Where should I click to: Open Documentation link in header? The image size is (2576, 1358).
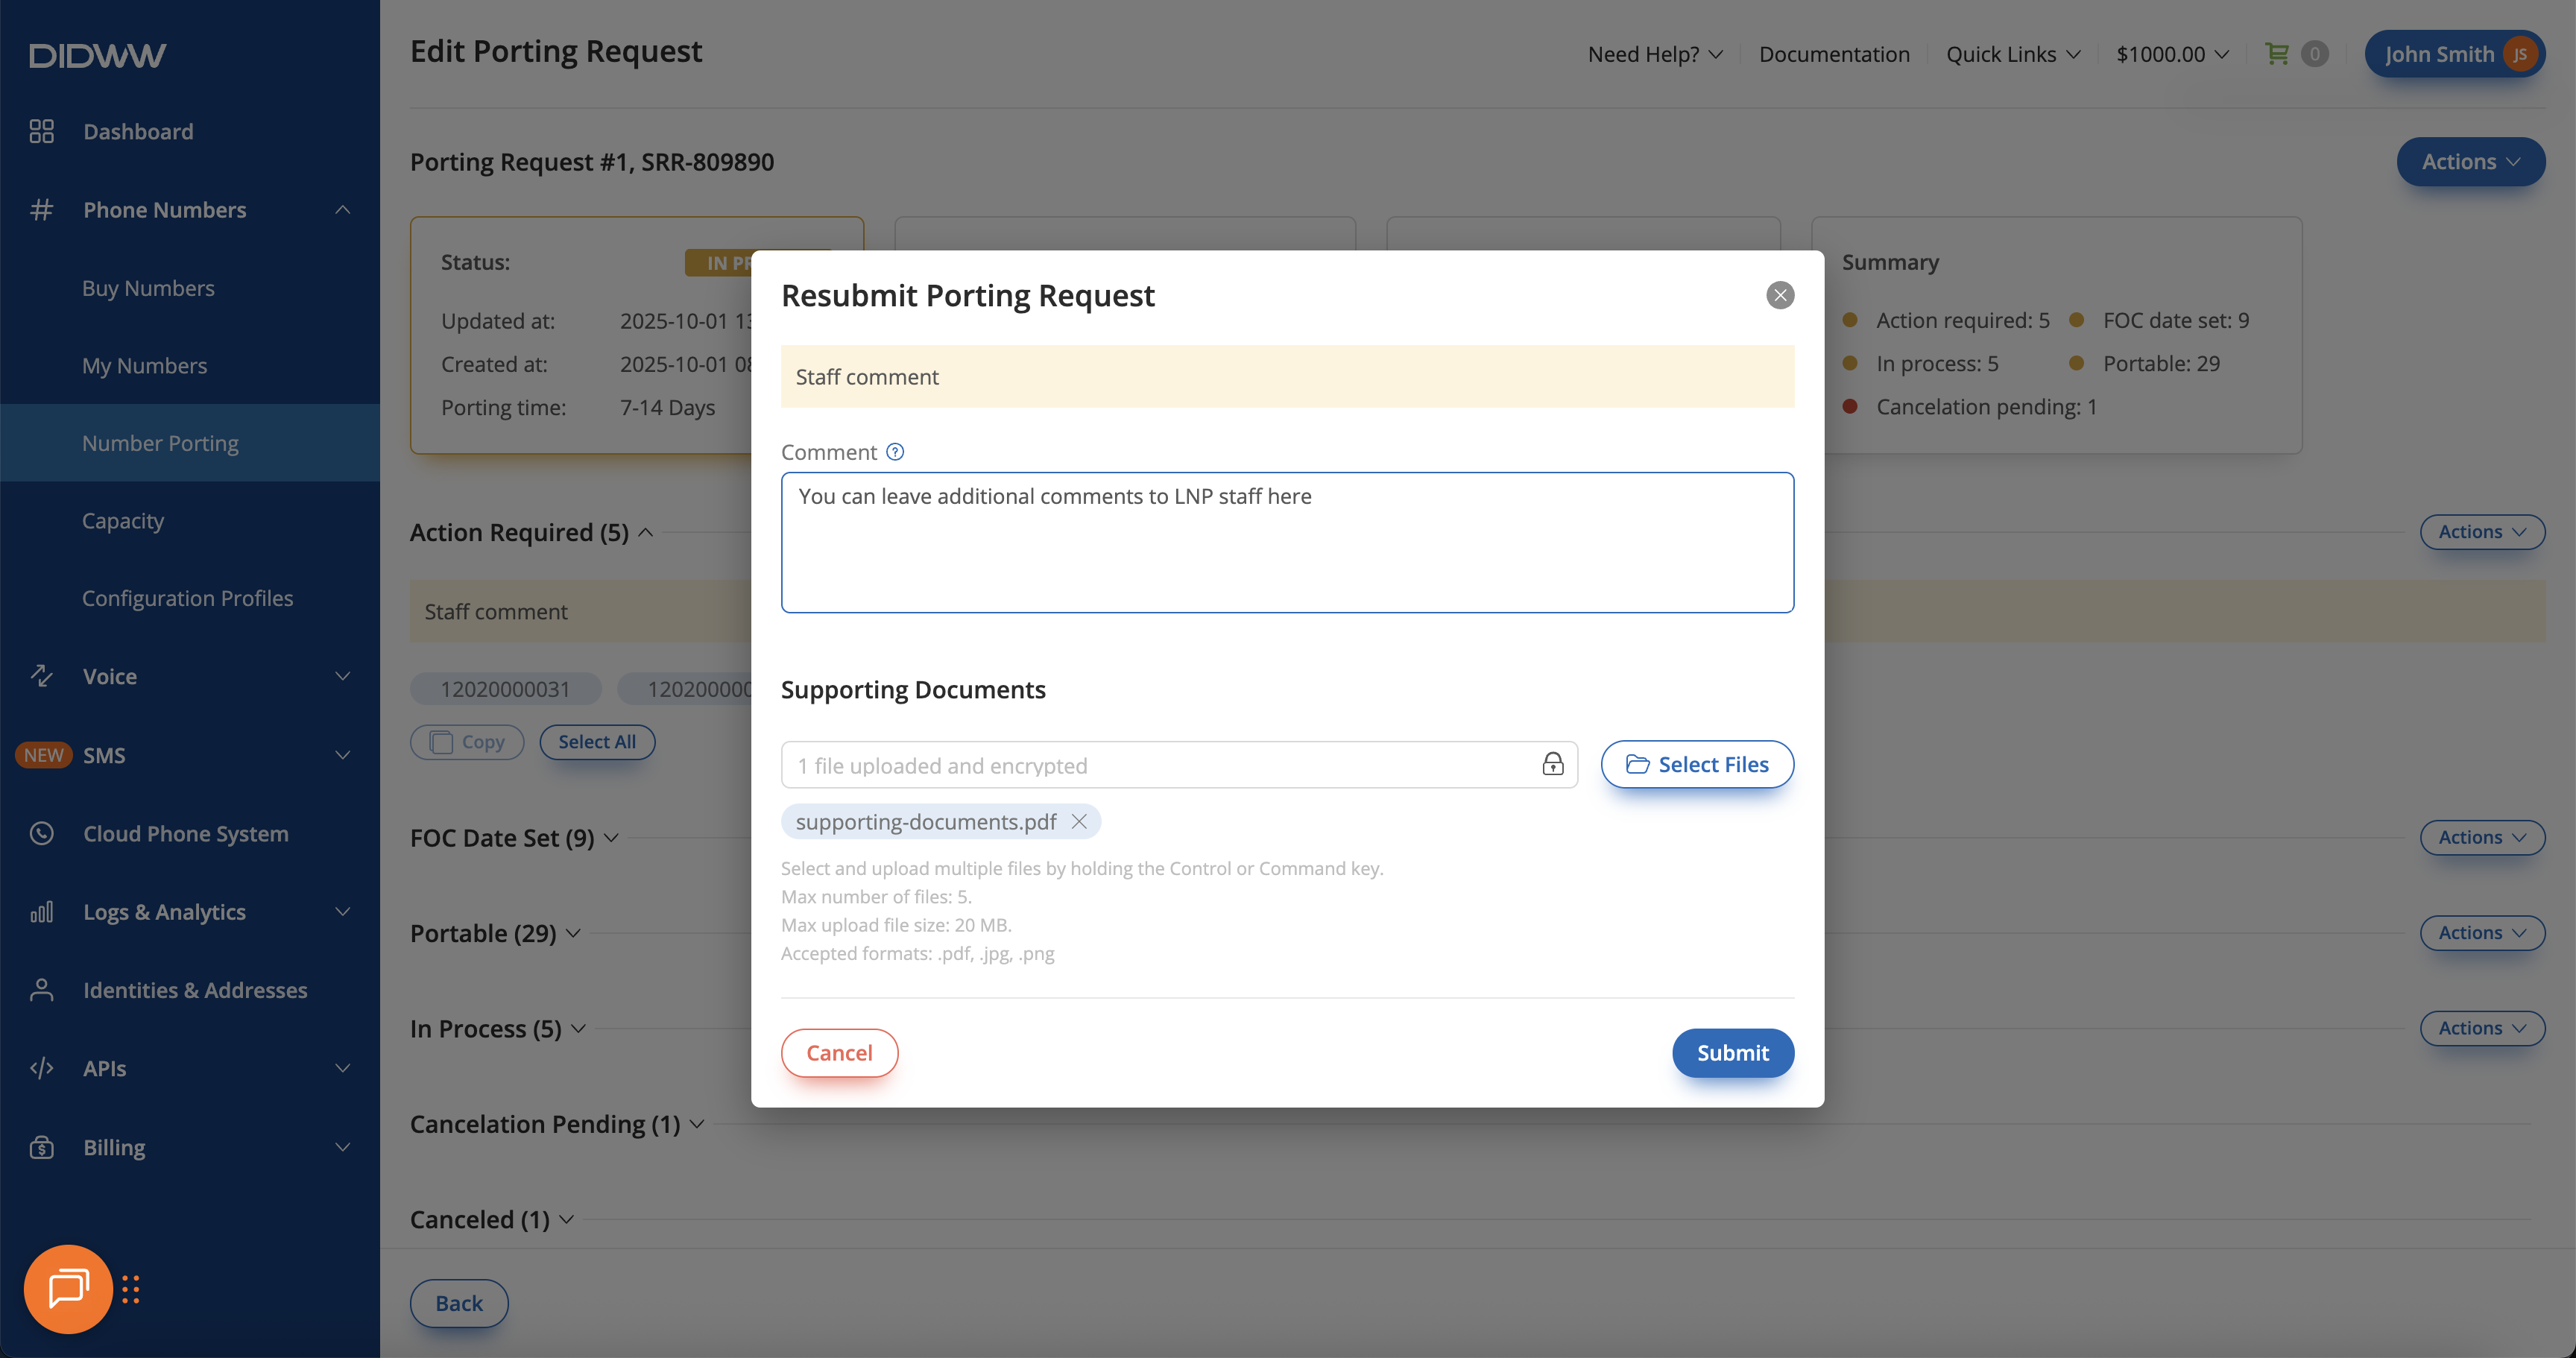[x=1834, y=54]
